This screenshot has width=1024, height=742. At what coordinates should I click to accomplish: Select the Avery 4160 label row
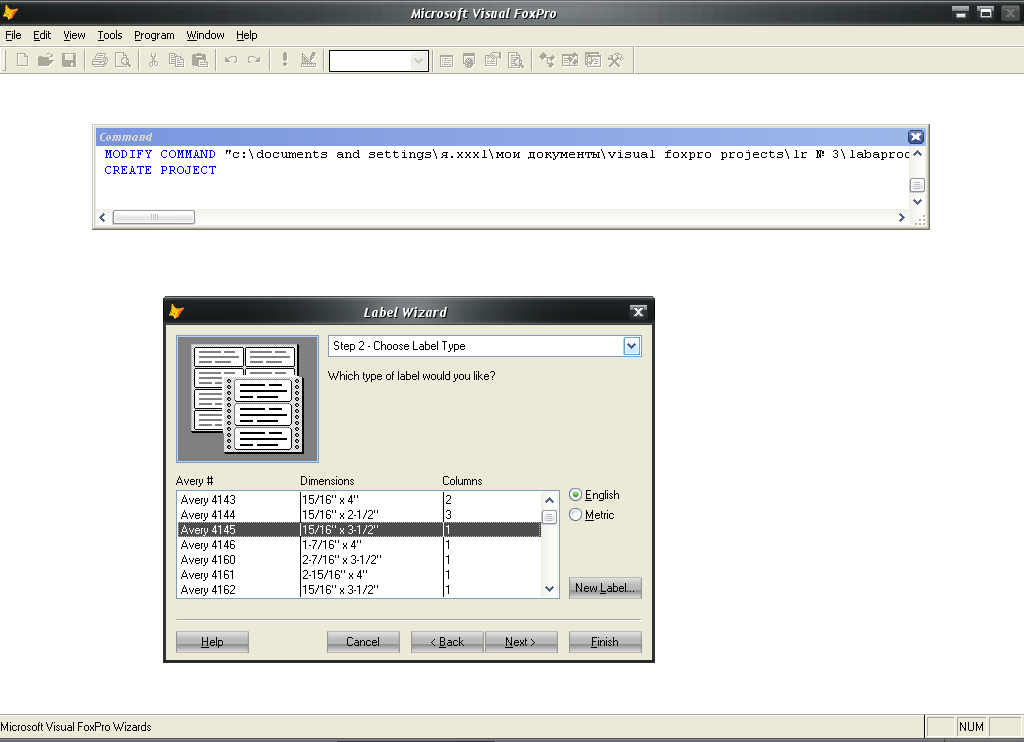359,560
